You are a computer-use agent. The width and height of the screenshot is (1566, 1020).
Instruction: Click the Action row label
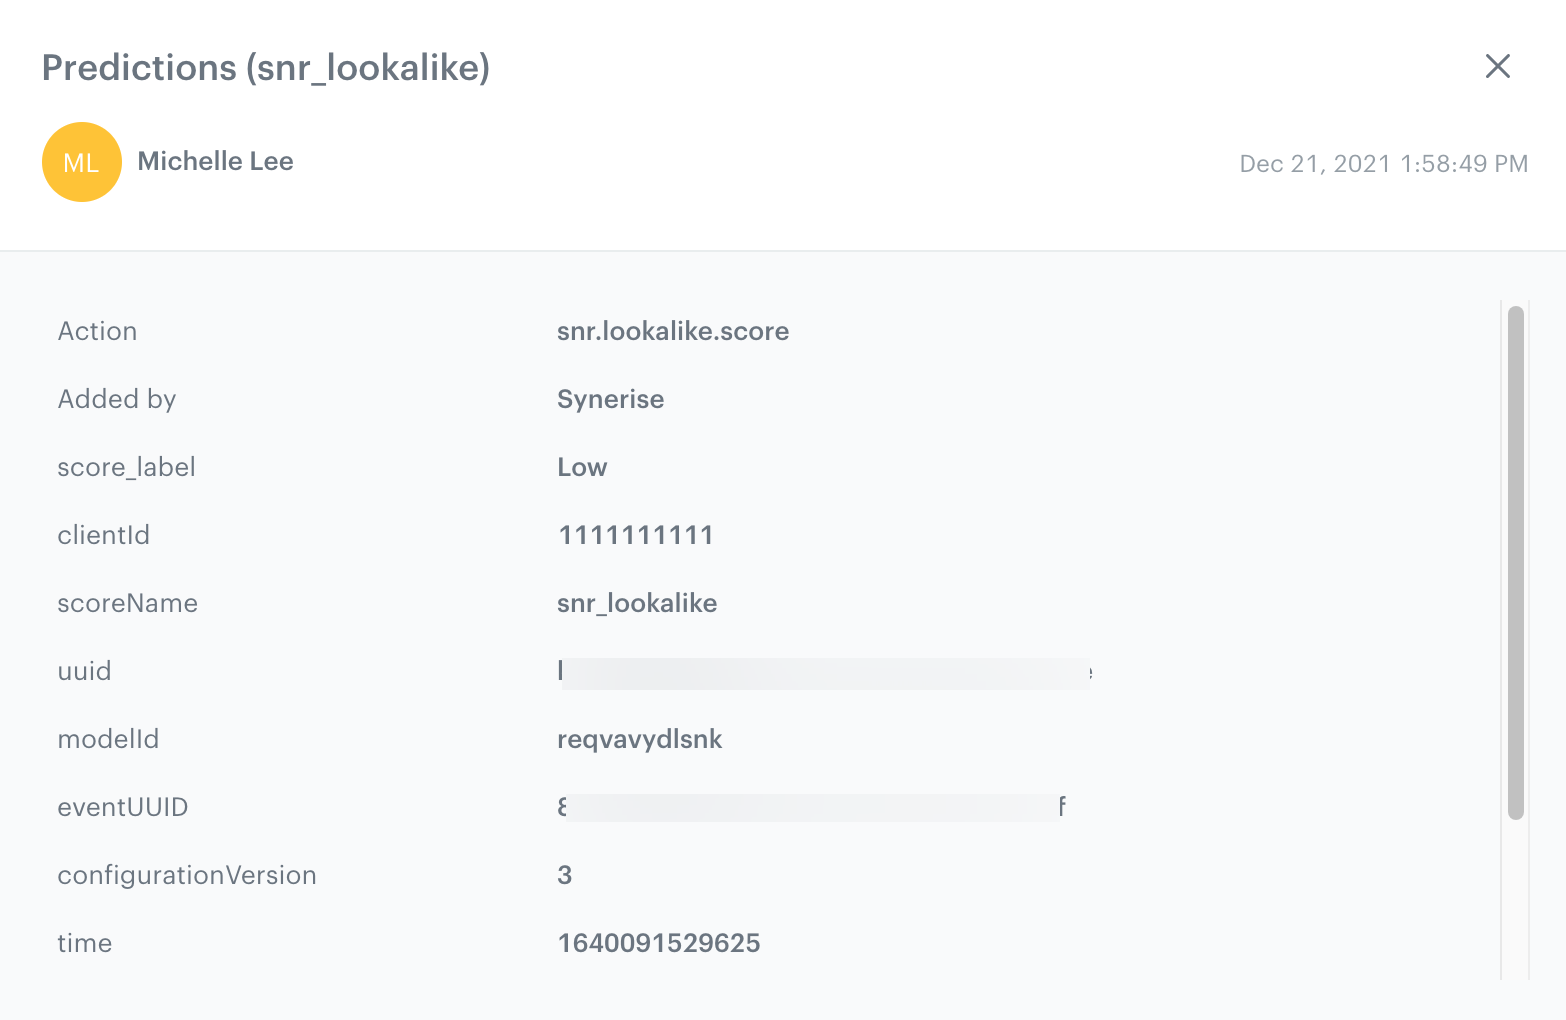[x=97, y=331]
